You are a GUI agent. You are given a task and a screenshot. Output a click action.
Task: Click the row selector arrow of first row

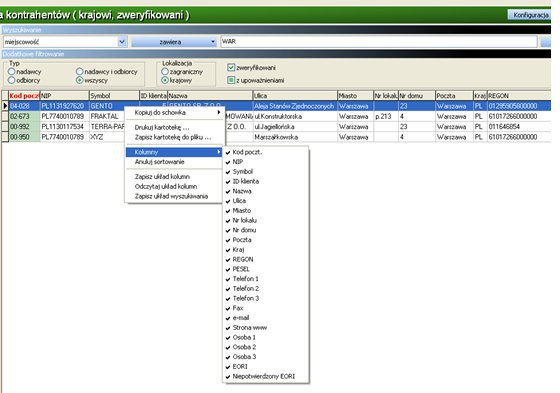coord(5,106)
